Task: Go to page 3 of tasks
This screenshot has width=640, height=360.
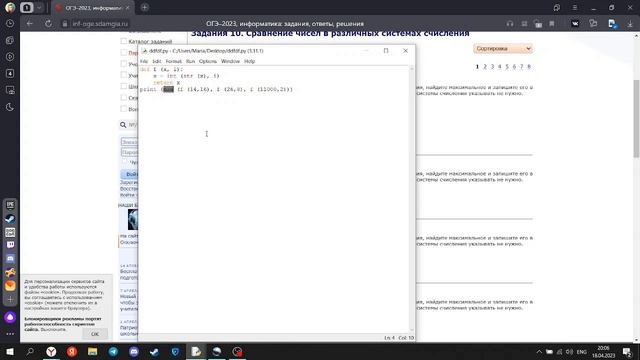Action: [492, 67]
